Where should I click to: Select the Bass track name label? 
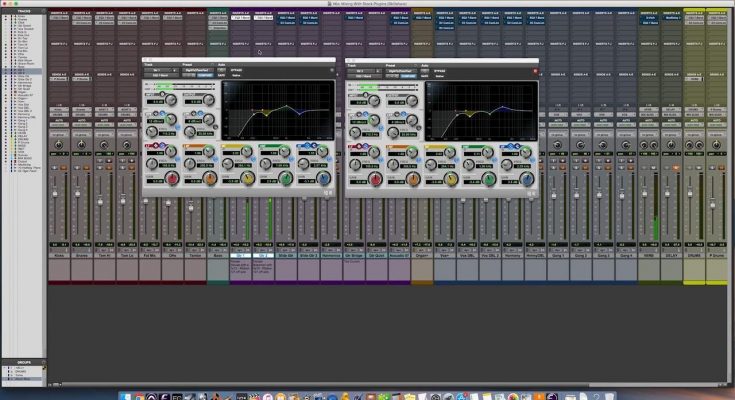pos(218,255)
